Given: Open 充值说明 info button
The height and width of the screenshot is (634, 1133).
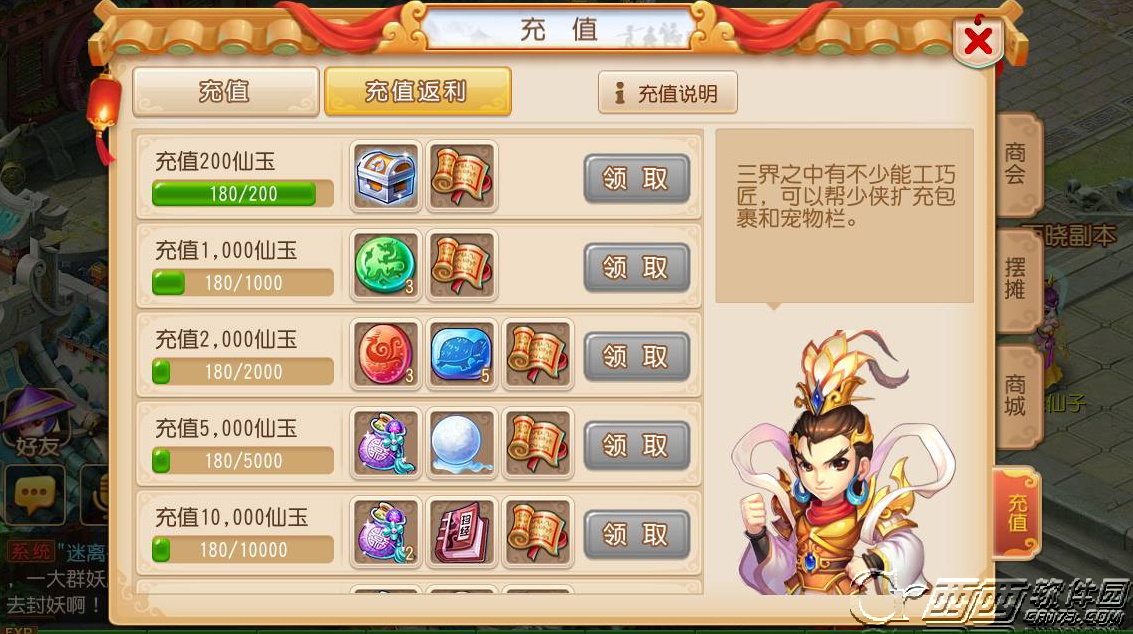Looking at the screenshot, I should click(668, 93).
